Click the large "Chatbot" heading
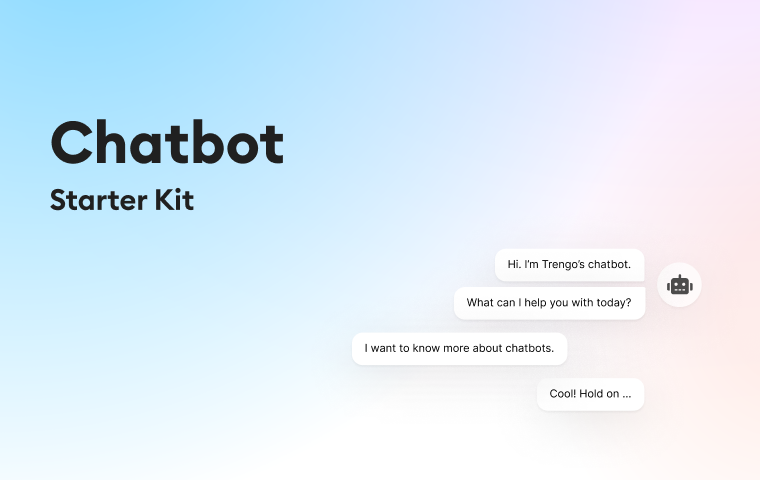The width and height of the screenshot is (760, 480). [x=167, y=143]
